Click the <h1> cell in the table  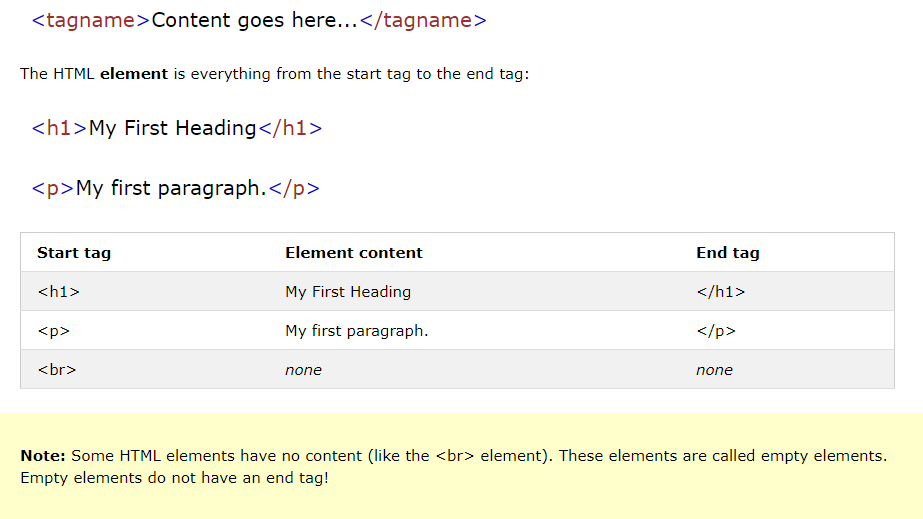coord(58,292)
